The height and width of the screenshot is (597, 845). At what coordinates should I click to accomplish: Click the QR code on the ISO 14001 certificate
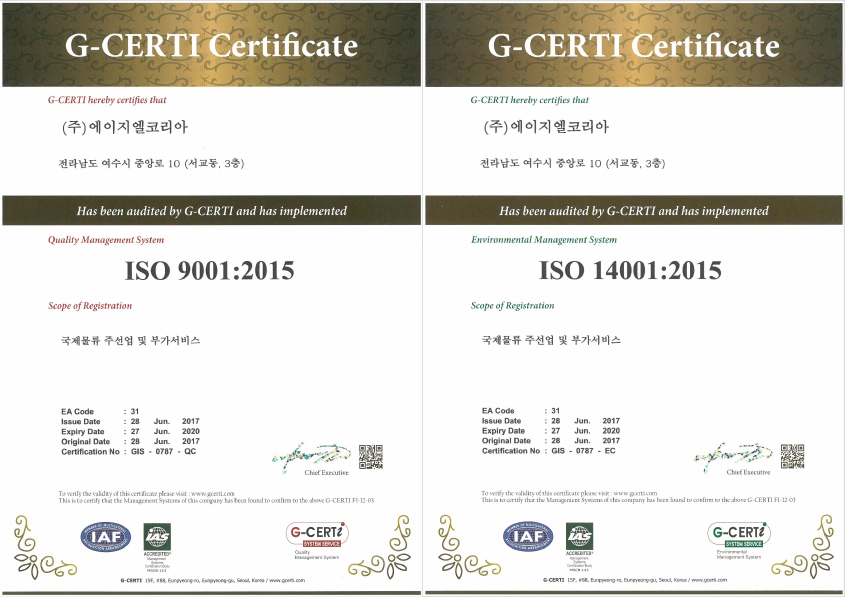(x=792, y=456)
